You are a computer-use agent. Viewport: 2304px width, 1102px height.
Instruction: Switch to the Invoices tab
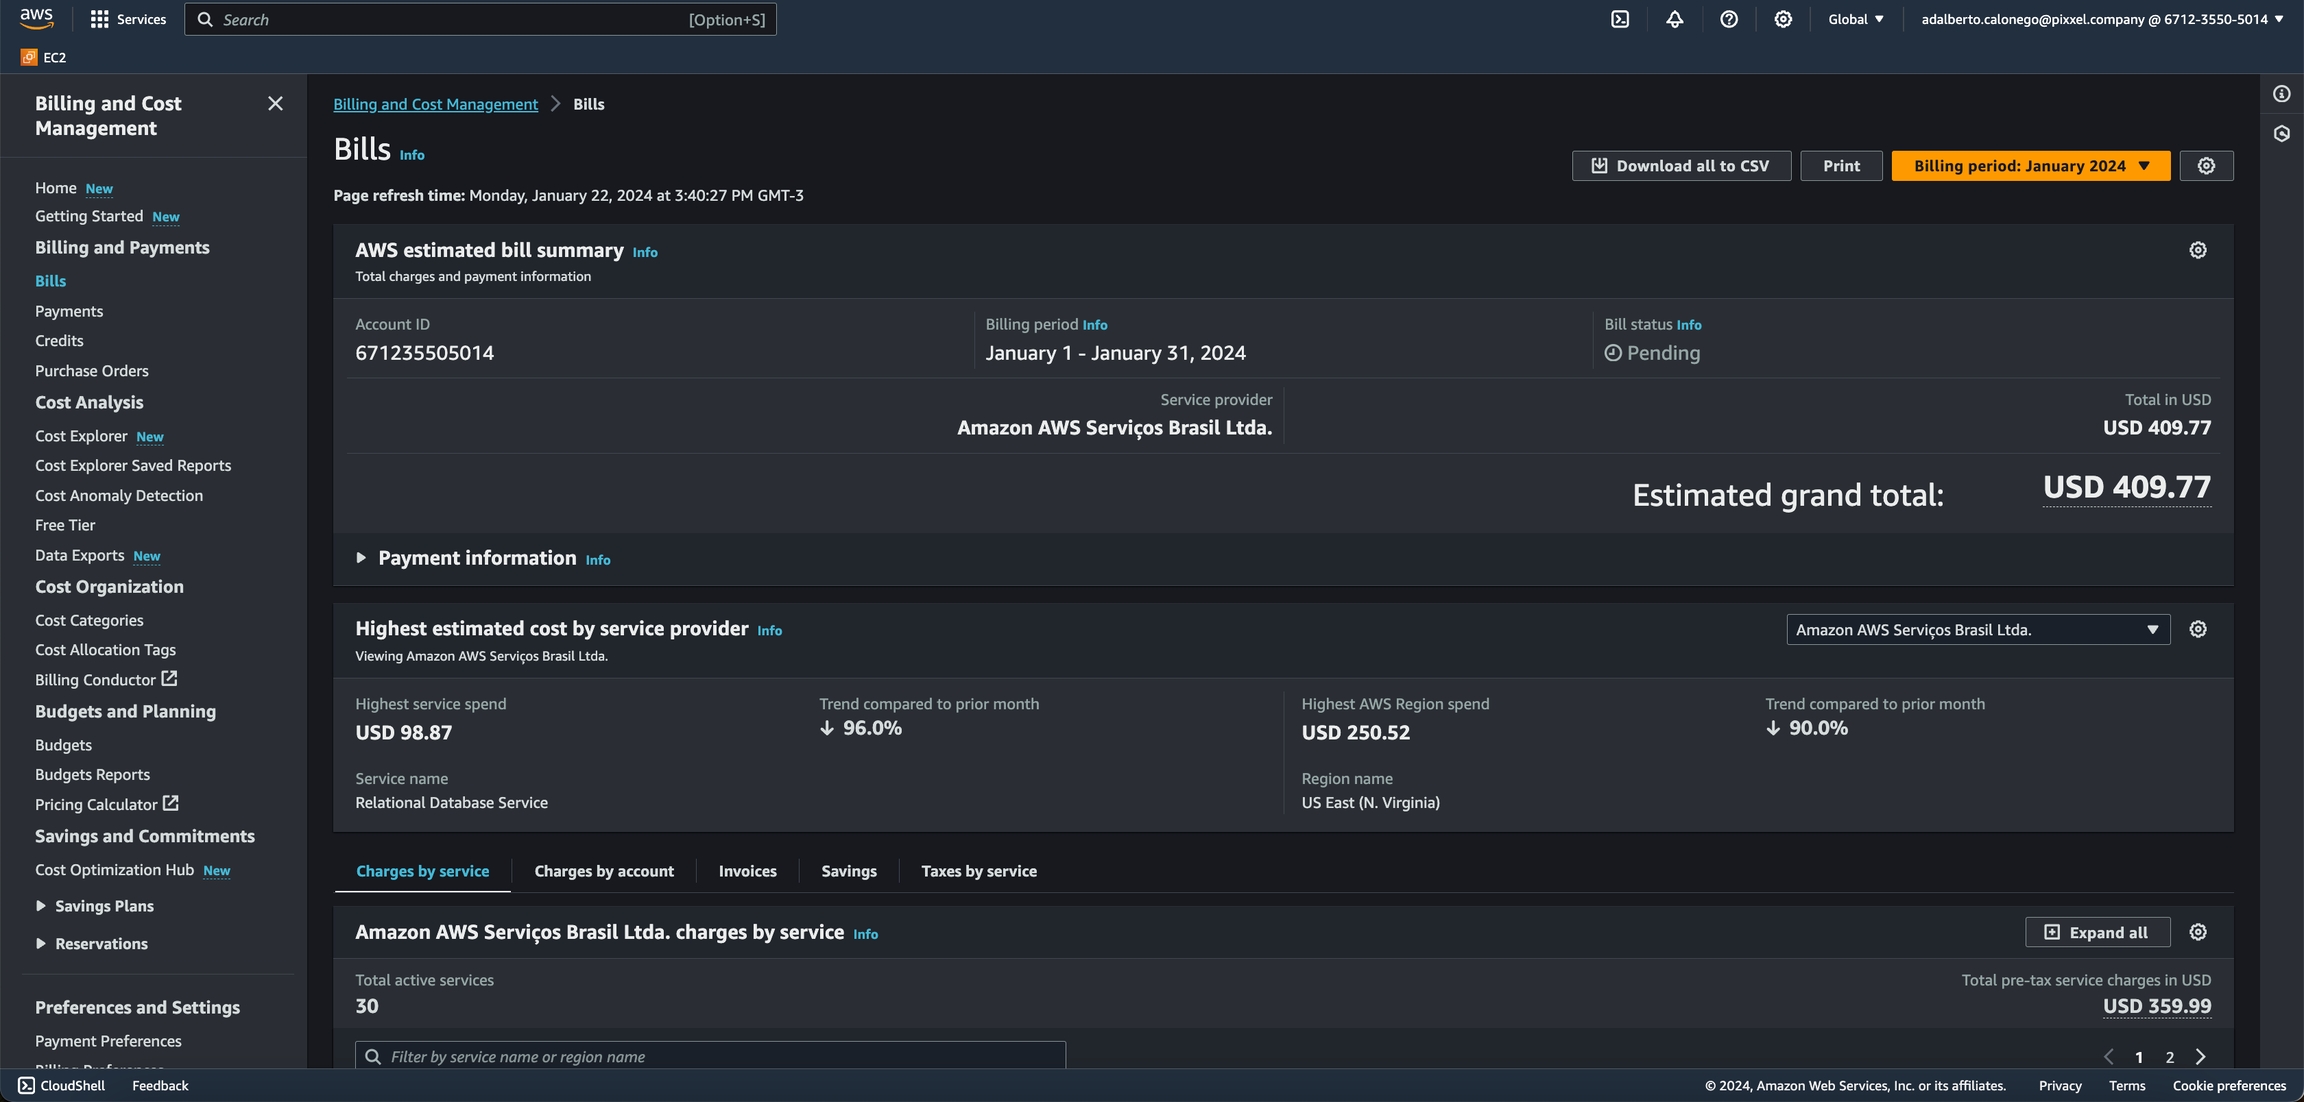coord(747,871)
